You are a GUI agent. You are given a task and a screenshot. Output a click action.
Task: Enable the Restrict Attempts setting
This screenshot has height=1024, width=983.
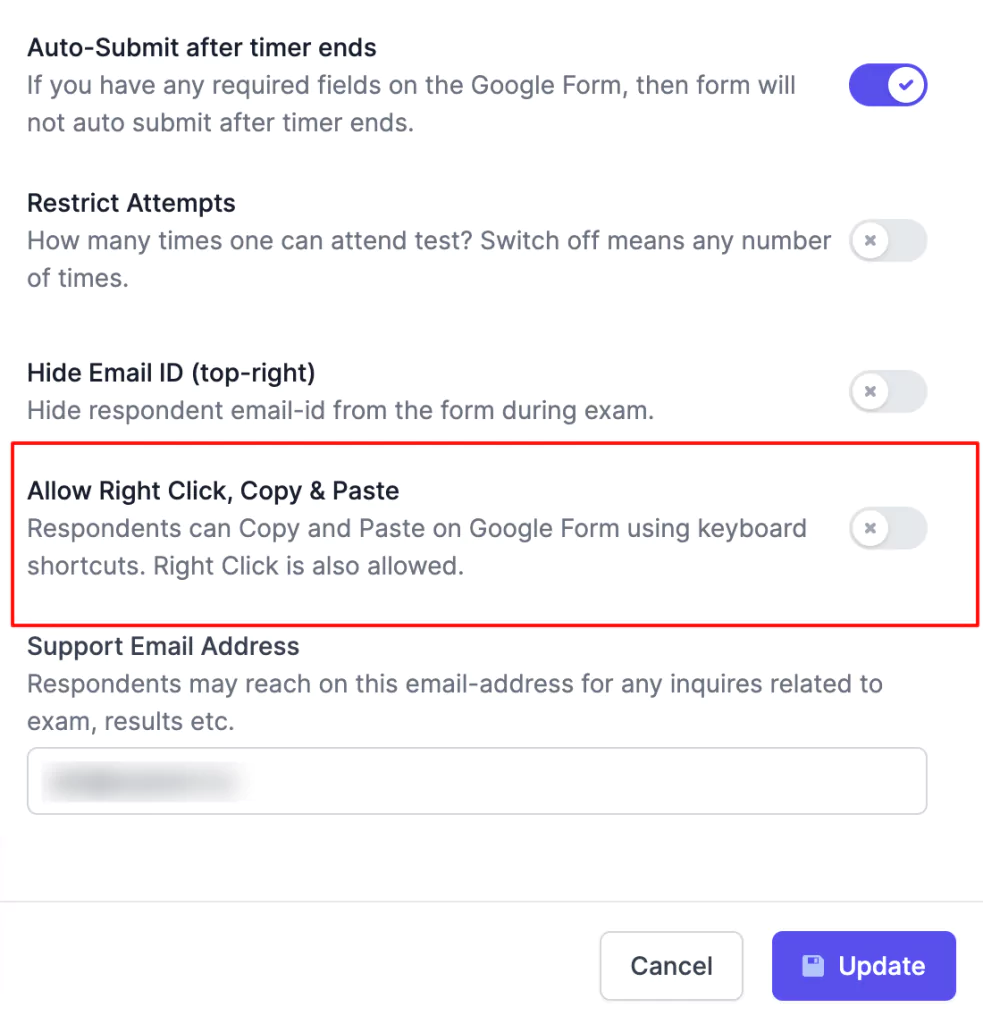coord(888,240)
